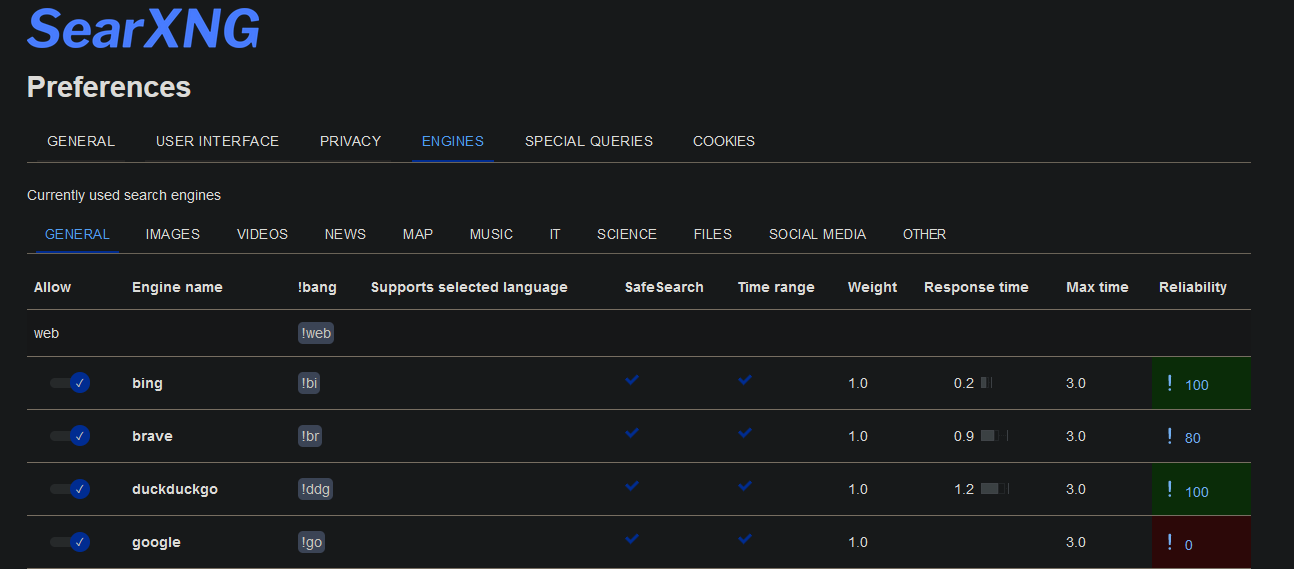Click the duckduckgo reliability exclamation icon

click(1169, 489)
